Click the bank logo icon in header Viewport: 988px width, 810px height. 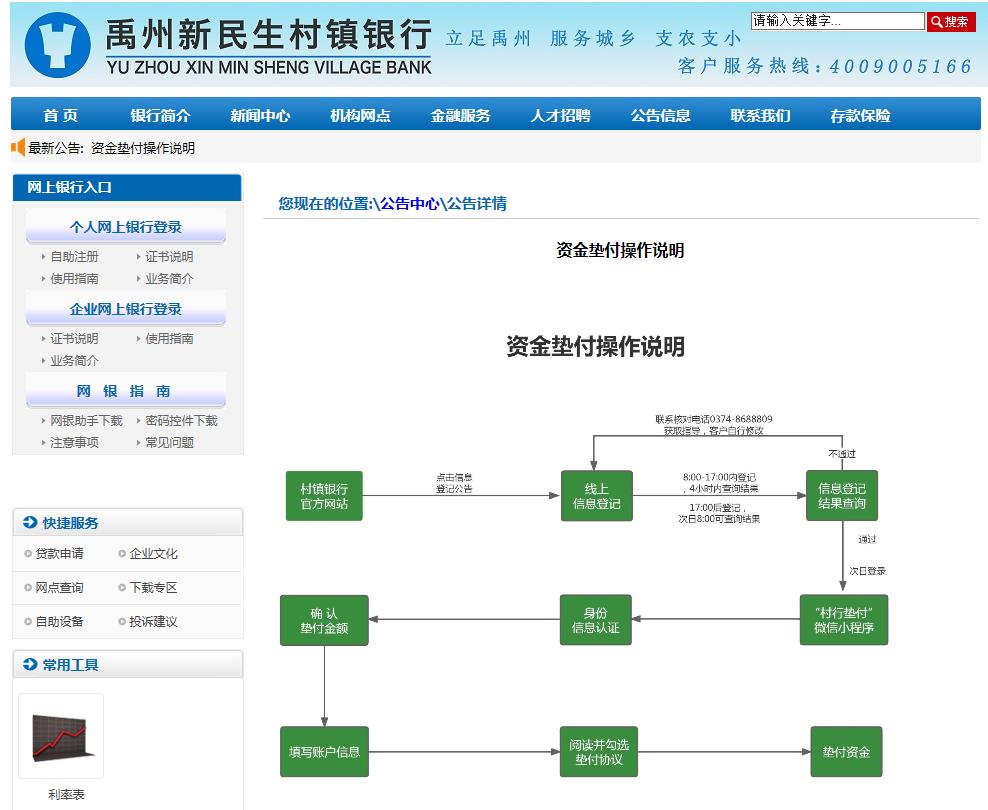click(57, 46)
